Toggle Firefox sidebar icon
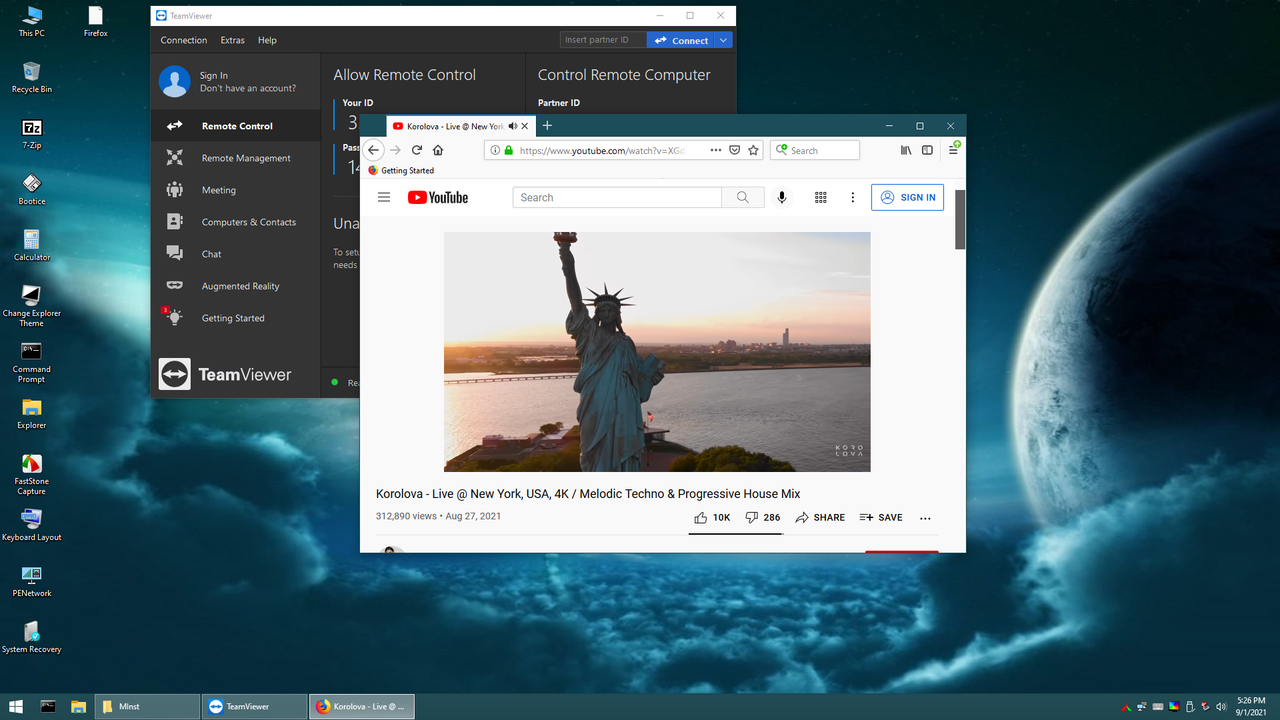Screen dimensions: 1280x720 [927, 150]
